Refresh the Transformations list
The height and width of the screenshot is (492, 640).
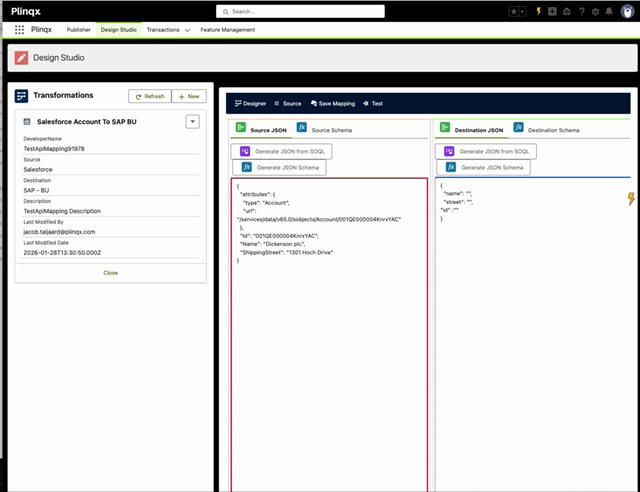150,96
